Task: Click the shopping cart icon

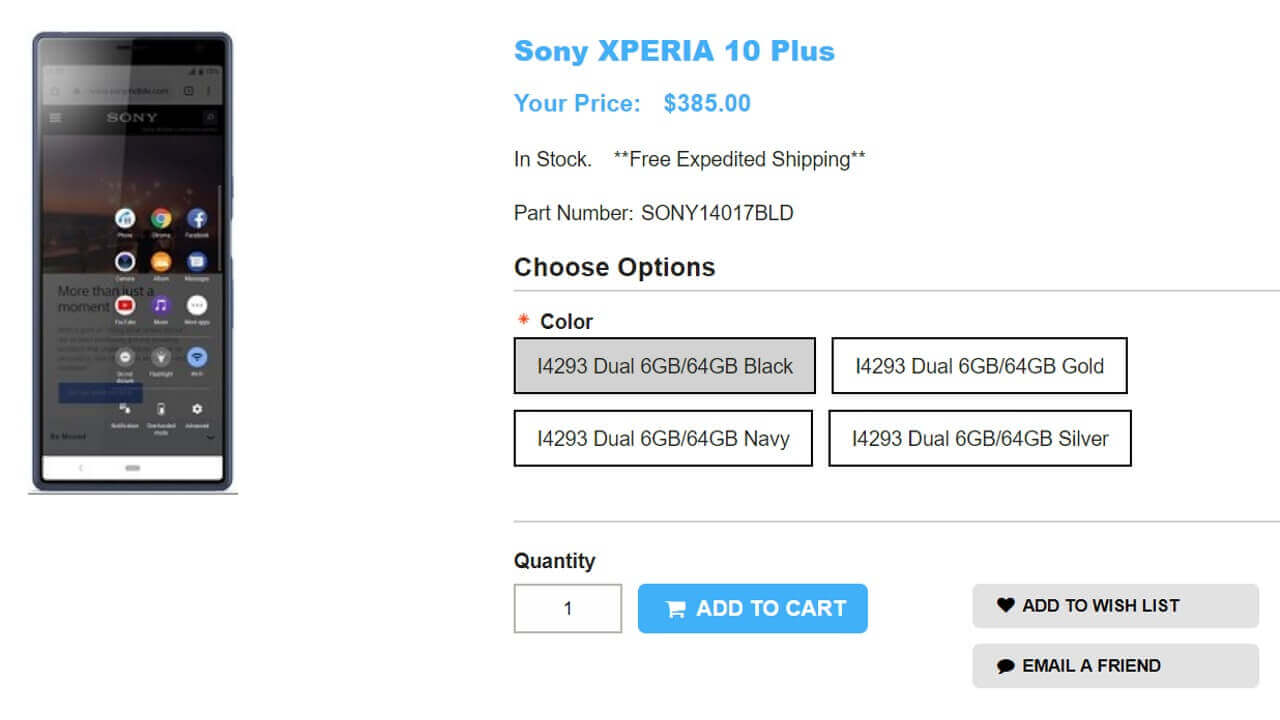Action: tap(676, 609)
